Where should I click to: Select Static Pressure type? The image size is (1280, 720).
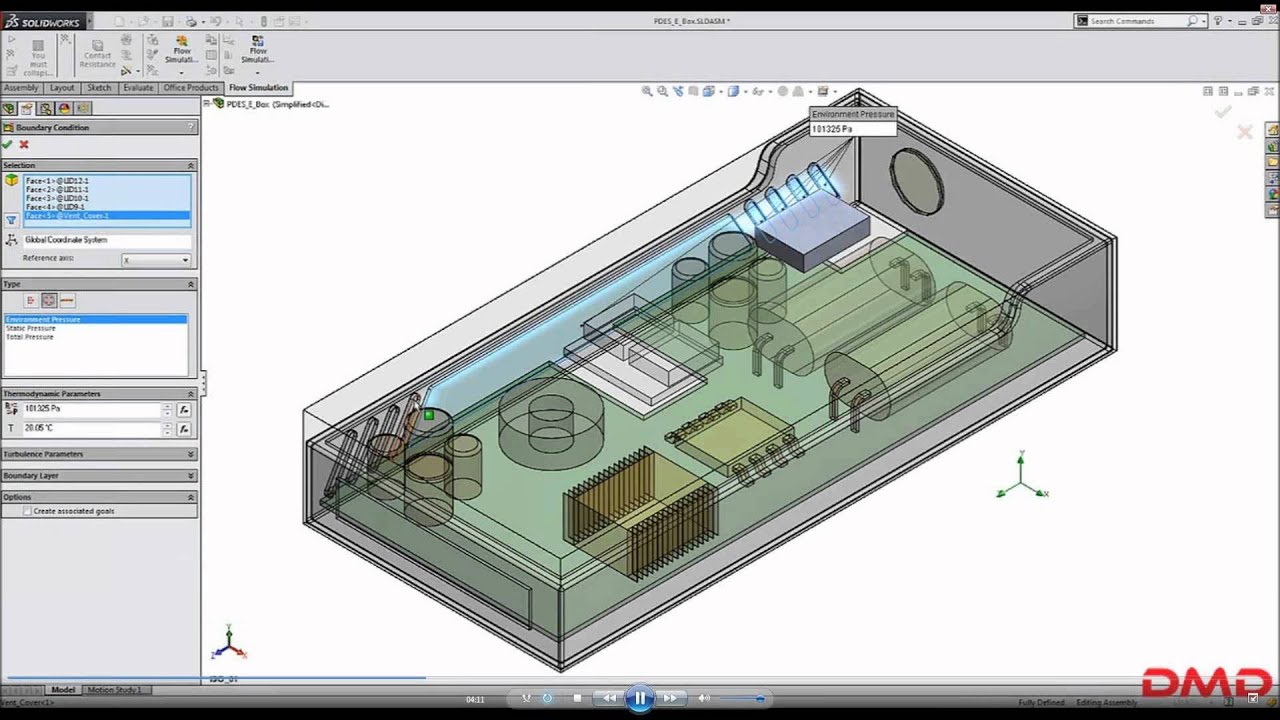[x=95, y=328]
